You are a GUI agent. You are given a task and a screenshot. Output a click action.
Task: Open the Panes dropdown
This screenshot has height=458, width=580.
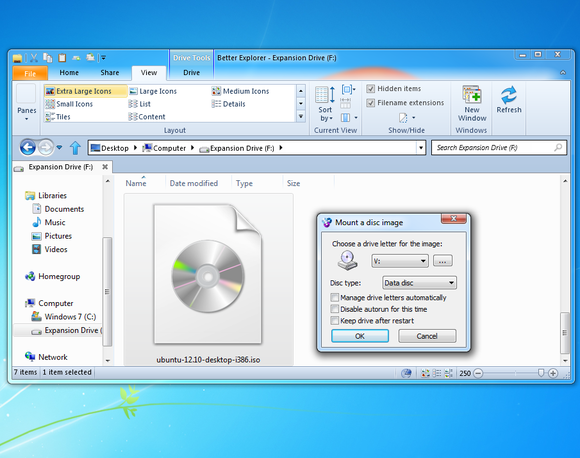(27, 103)
